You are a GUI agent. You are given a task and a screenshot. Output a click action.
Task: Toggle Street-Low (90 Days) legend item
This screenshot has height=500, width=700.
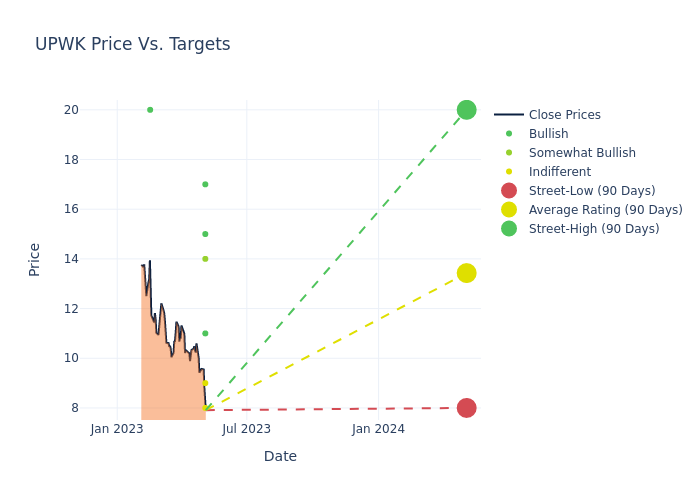click(592, 191)
